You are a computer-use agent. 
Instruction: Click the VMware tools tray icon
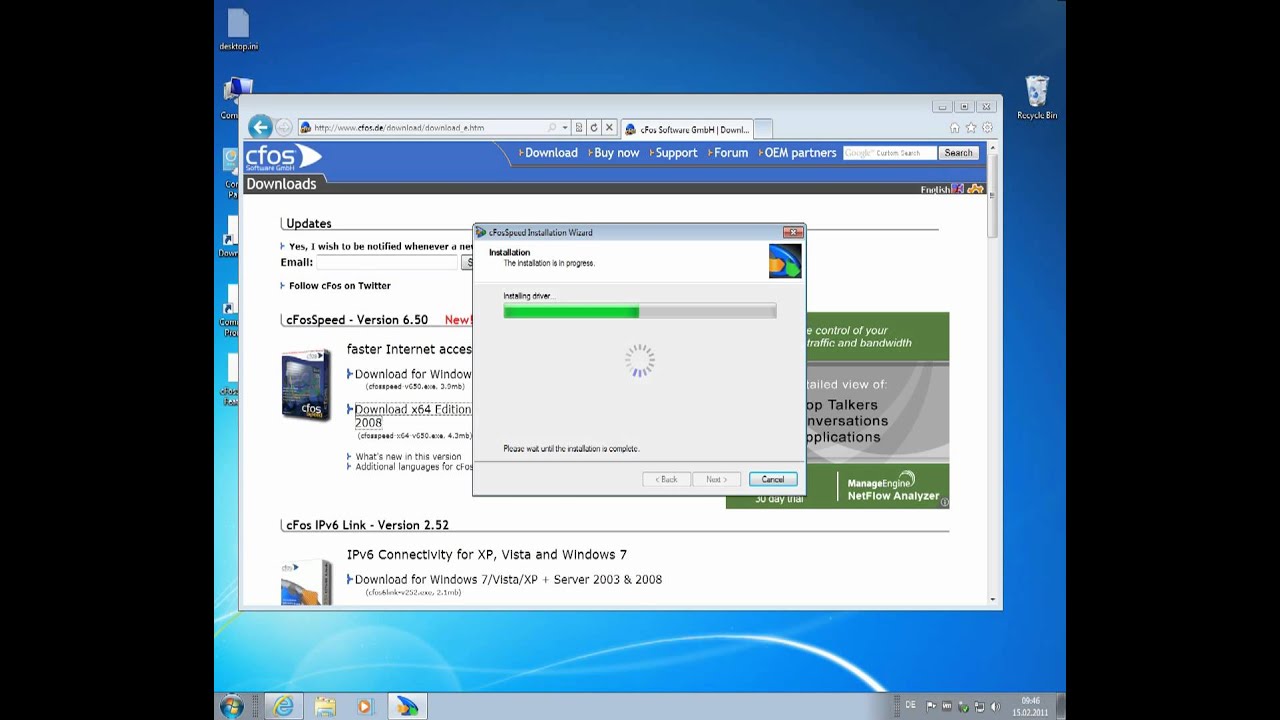pos(947,707)
